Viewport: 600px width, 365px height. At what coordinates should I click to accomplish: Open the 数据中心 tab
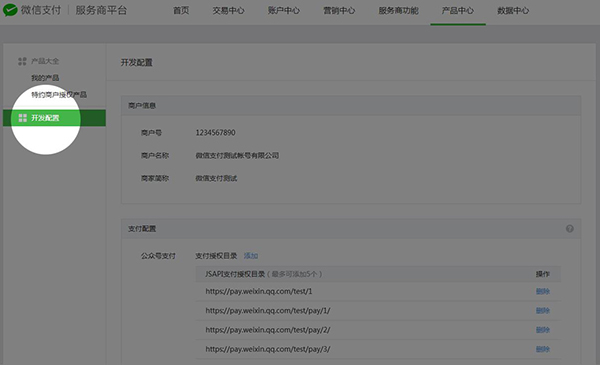(513, 11)
